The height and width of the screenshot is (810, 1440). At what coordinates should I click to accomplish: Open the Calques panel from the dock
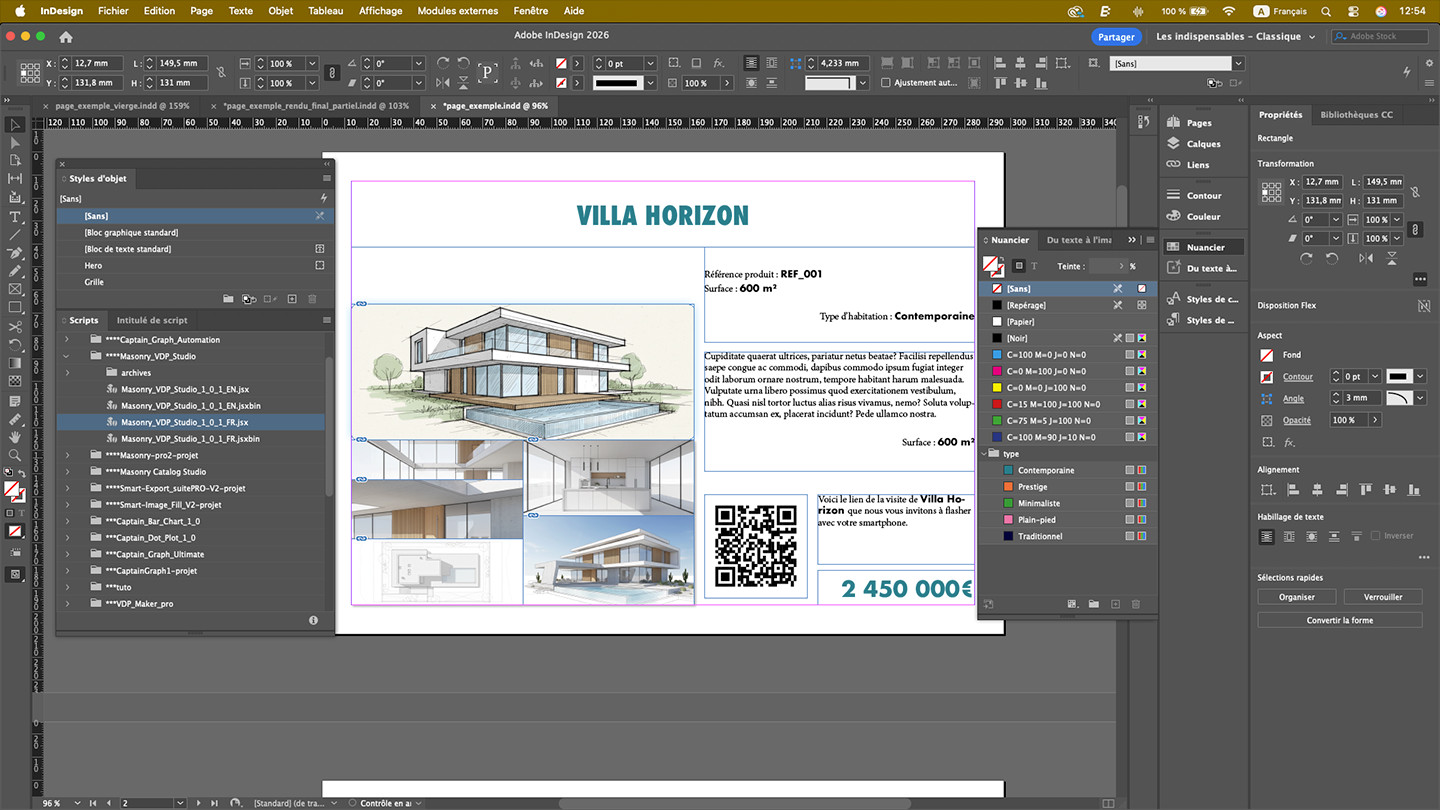tap(1203, 144)
